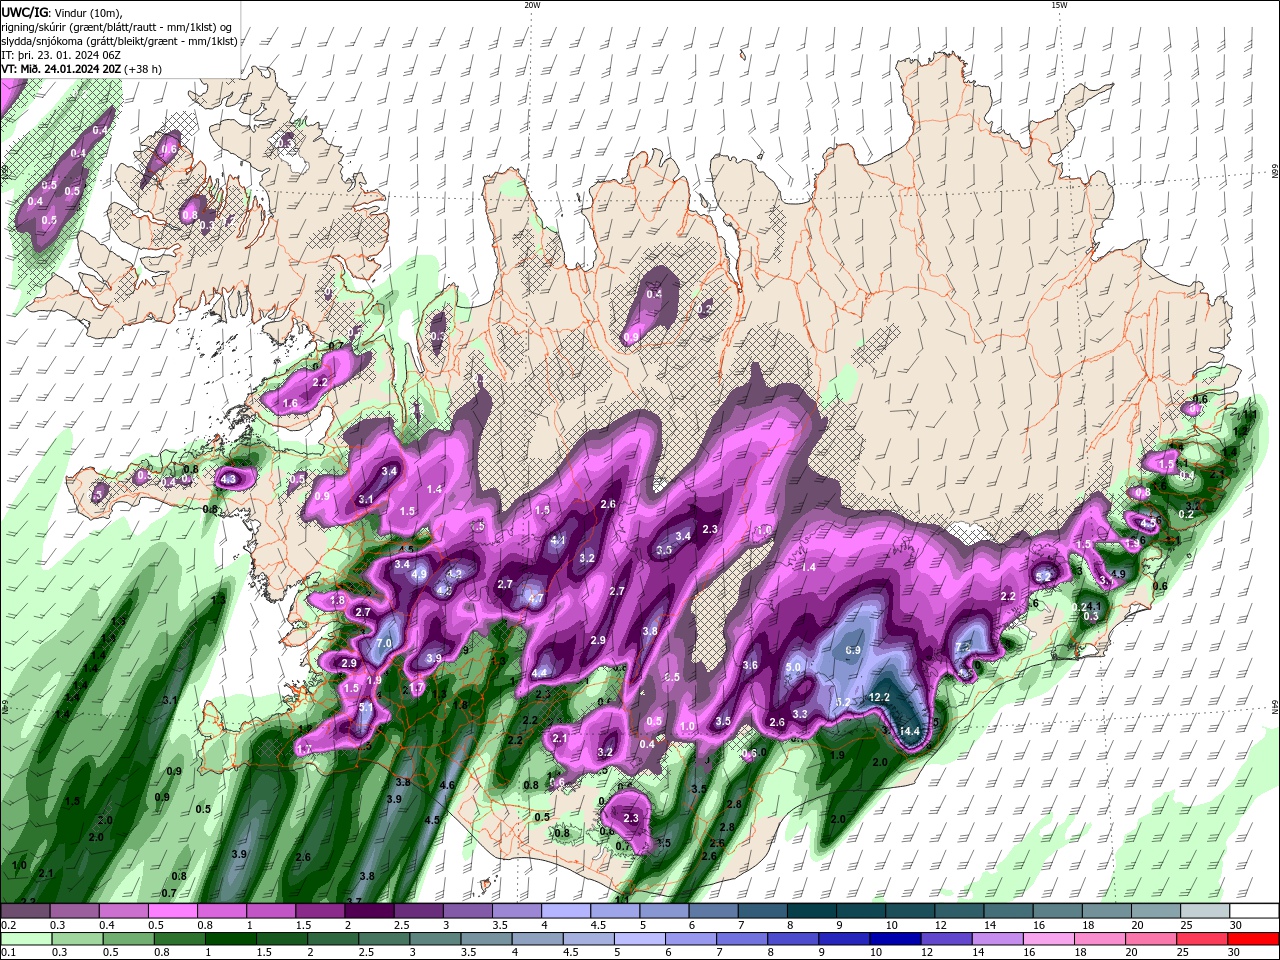Pick the white upper swatch above 30

tap(1255, 911)
